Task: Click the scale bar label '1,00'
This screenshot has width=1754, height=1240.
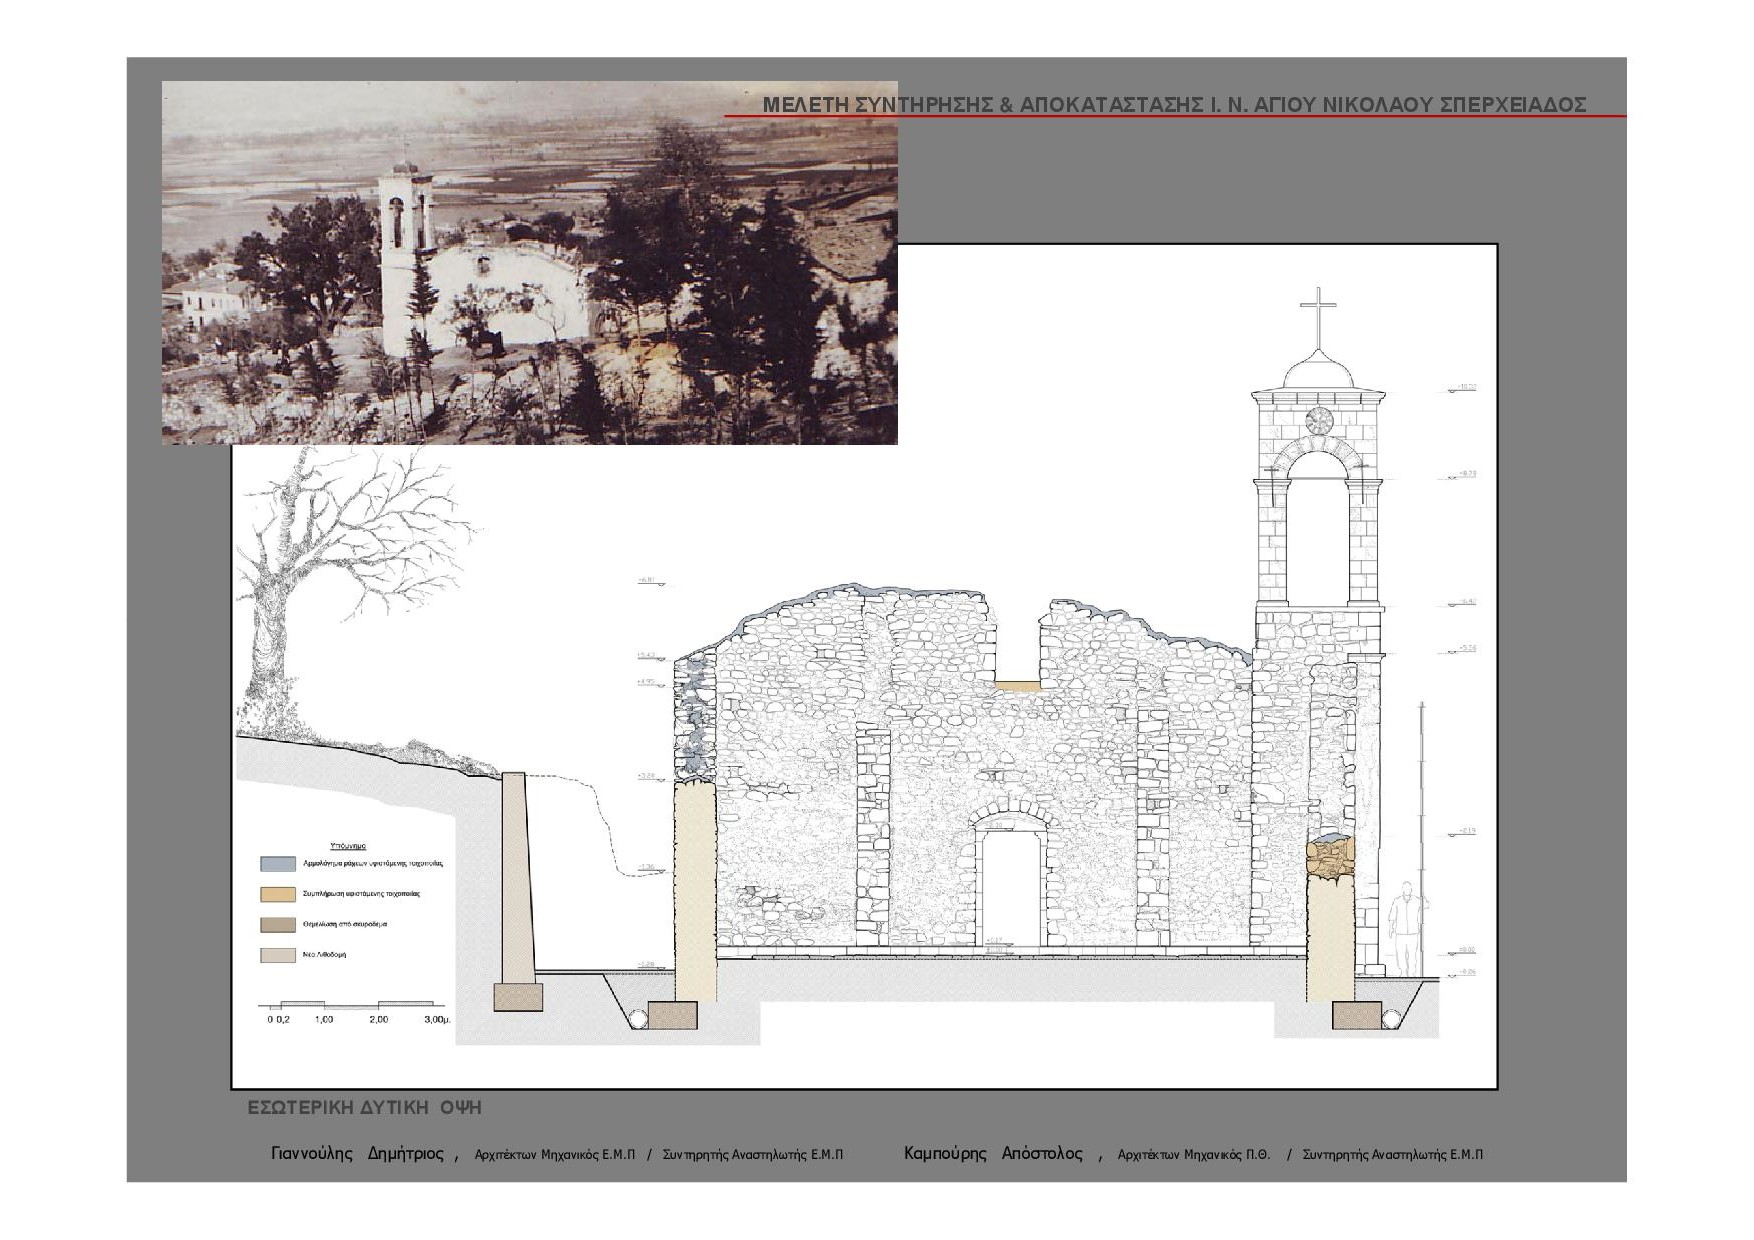Action: pos(323,1019)
